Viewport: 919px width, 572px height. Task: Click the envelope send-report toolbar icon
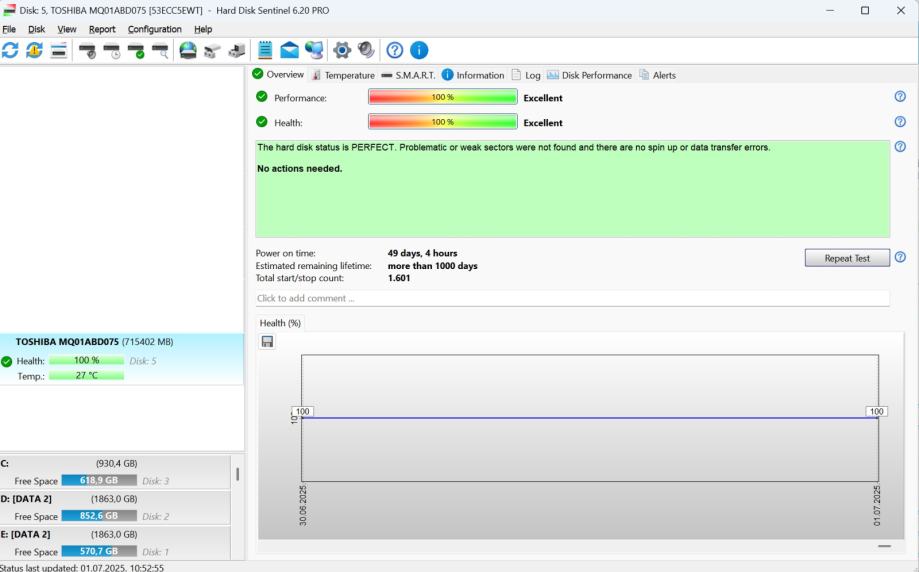click(289, 51)
